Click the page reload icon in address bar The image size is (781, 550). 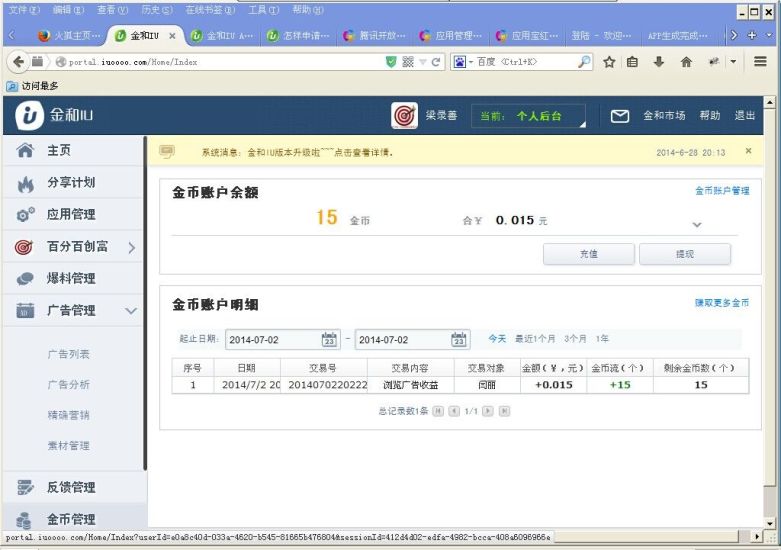(436, 62)
